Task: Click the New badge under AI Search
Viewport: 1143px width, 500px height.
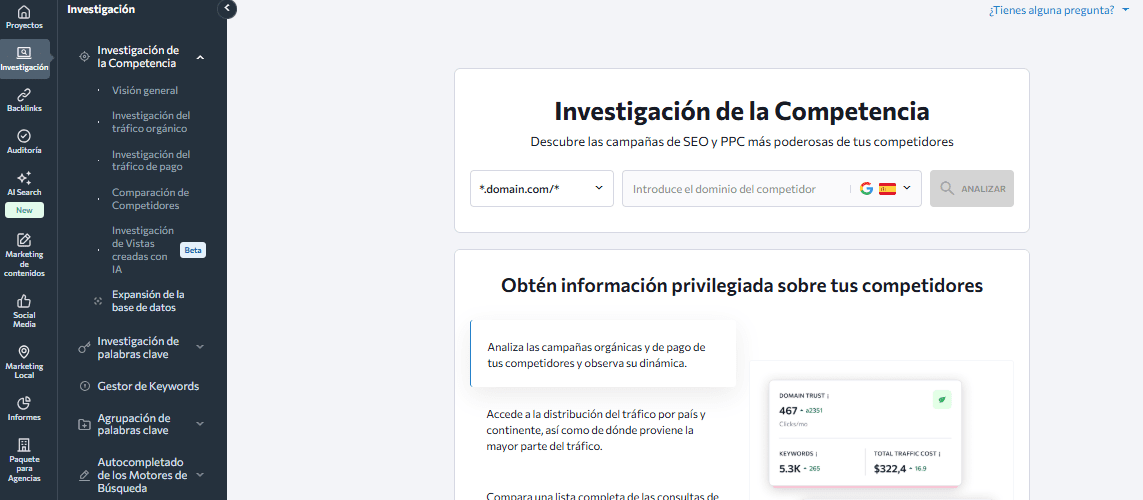Action: 24,210
